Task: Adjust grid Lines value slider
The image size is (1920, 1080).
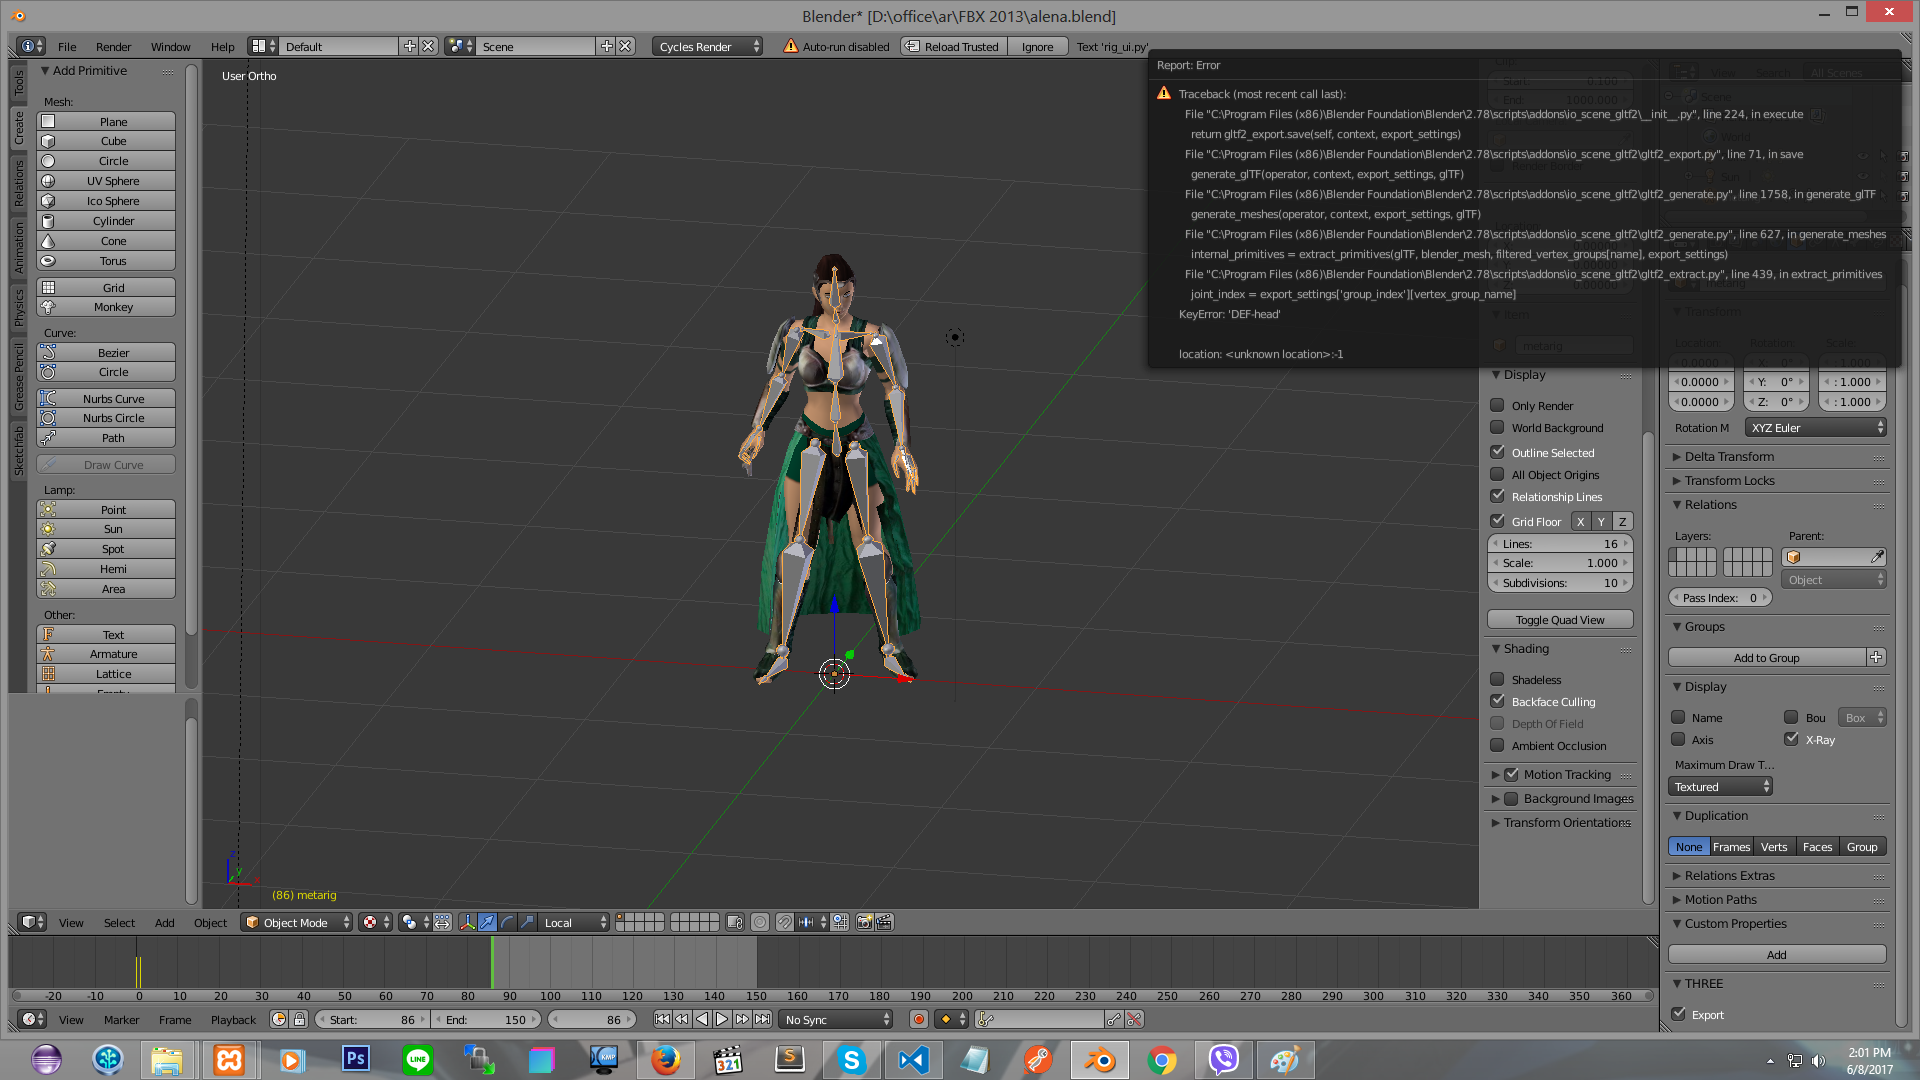Action: point(1560,543)
